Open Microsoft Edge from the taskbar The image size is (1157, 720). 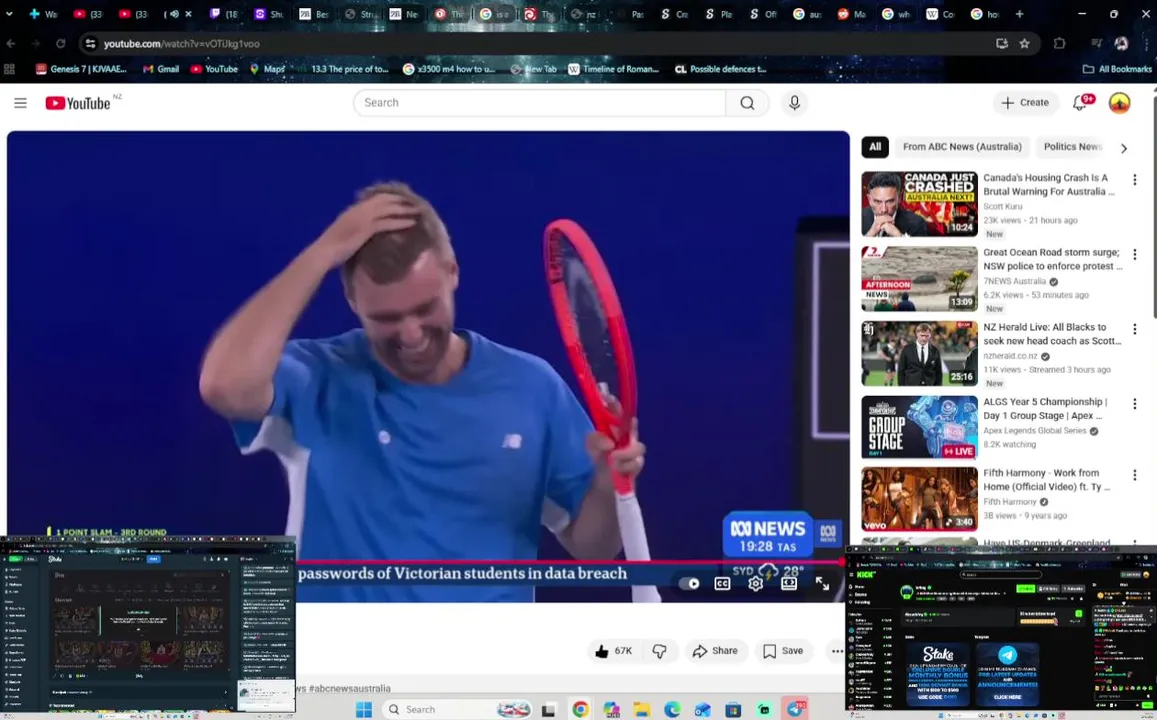click(x=672, y=710)
